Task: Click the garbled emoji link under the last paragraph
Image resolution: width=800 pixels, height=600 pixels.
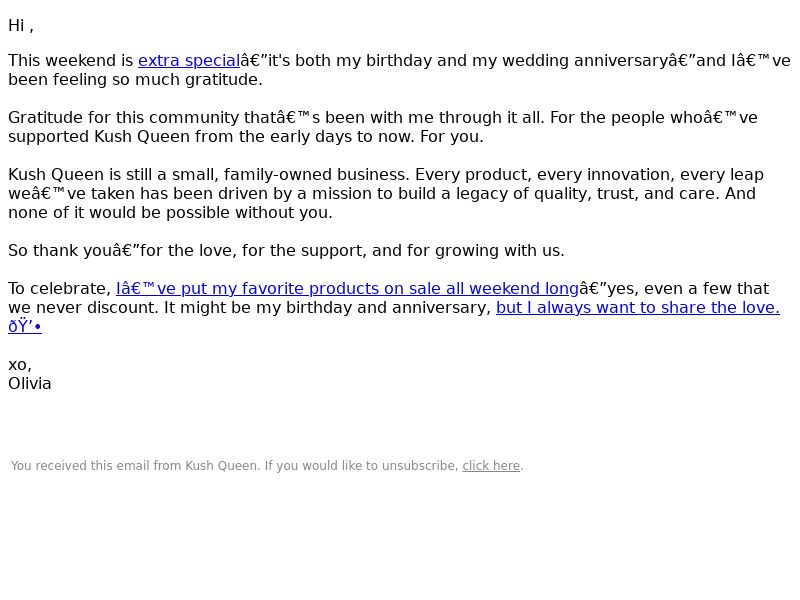Action: [25, 327]
